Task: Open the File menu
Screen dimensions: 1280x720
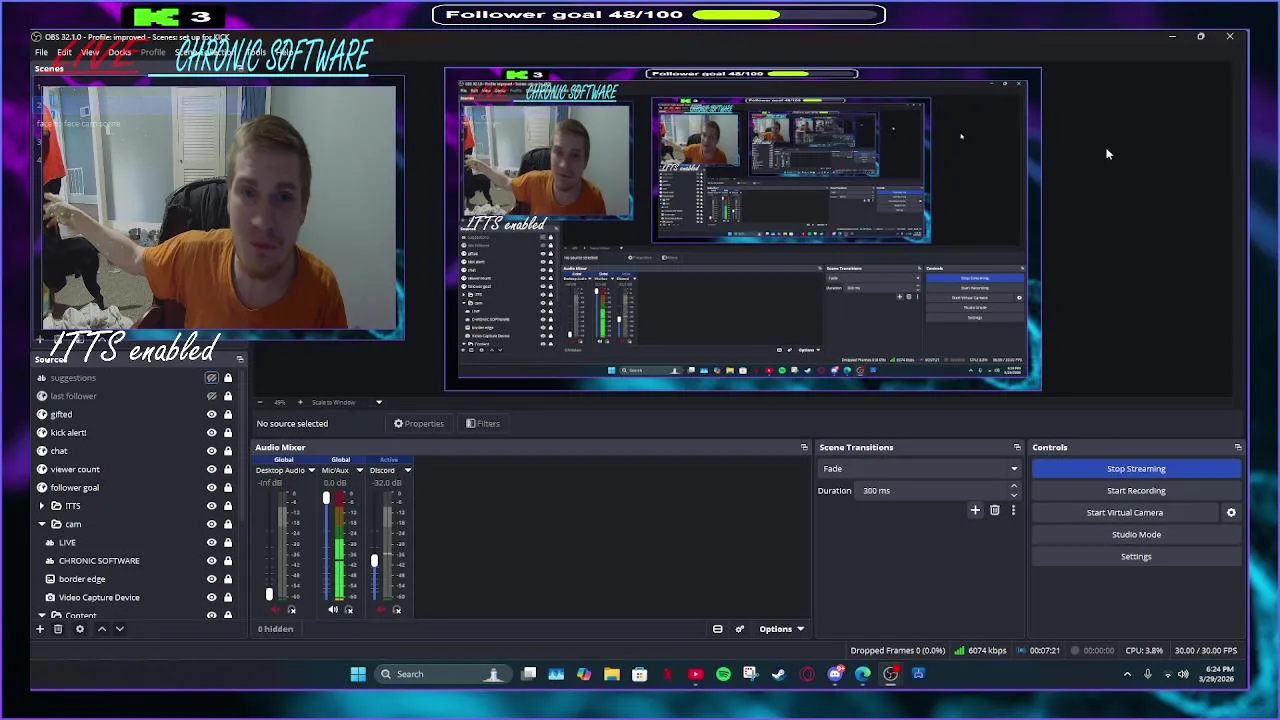Action: tap(41, 52)
